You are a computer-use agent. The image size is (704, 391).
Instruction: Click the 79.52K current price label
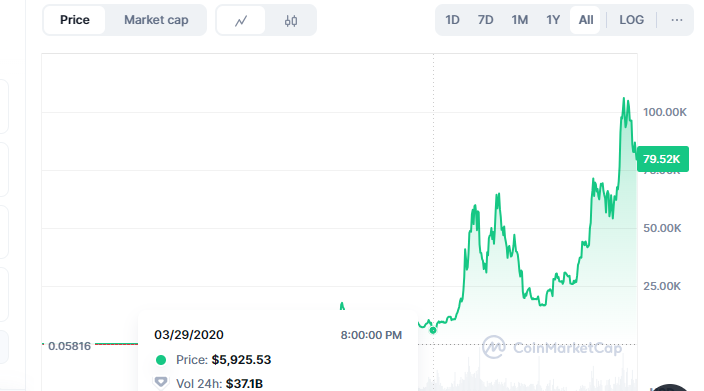coord(662,159)
